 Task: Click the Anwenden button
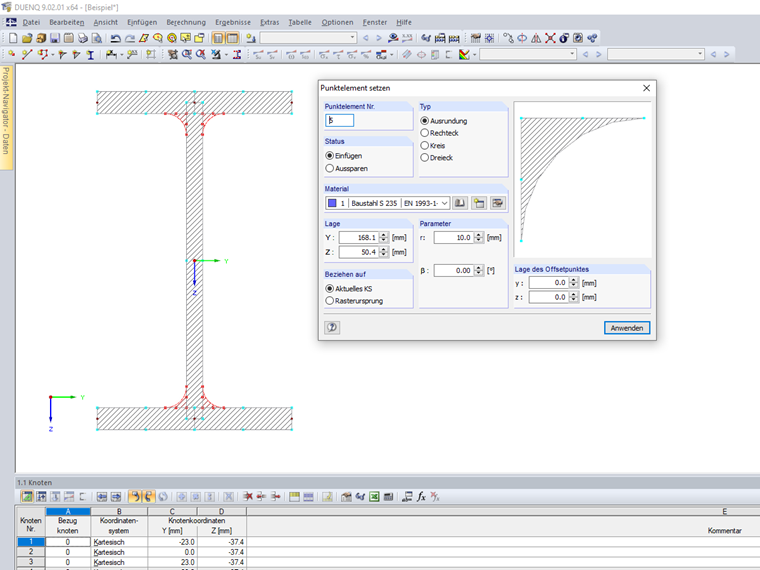627,328
